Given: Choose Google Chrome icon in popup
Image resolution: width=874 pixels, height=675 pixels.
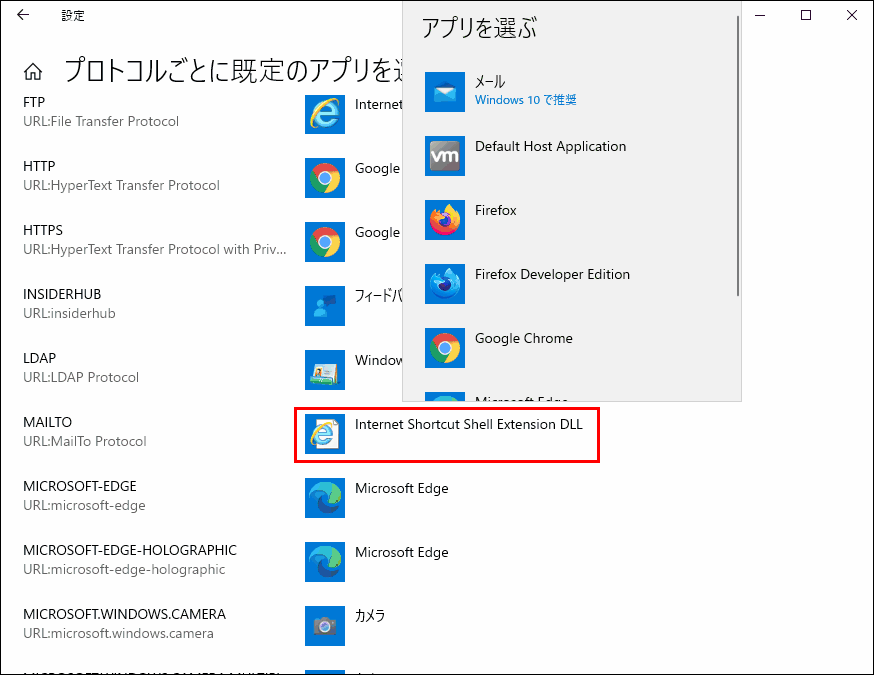Looking at the screenshot, I should (x=445, y=348).
